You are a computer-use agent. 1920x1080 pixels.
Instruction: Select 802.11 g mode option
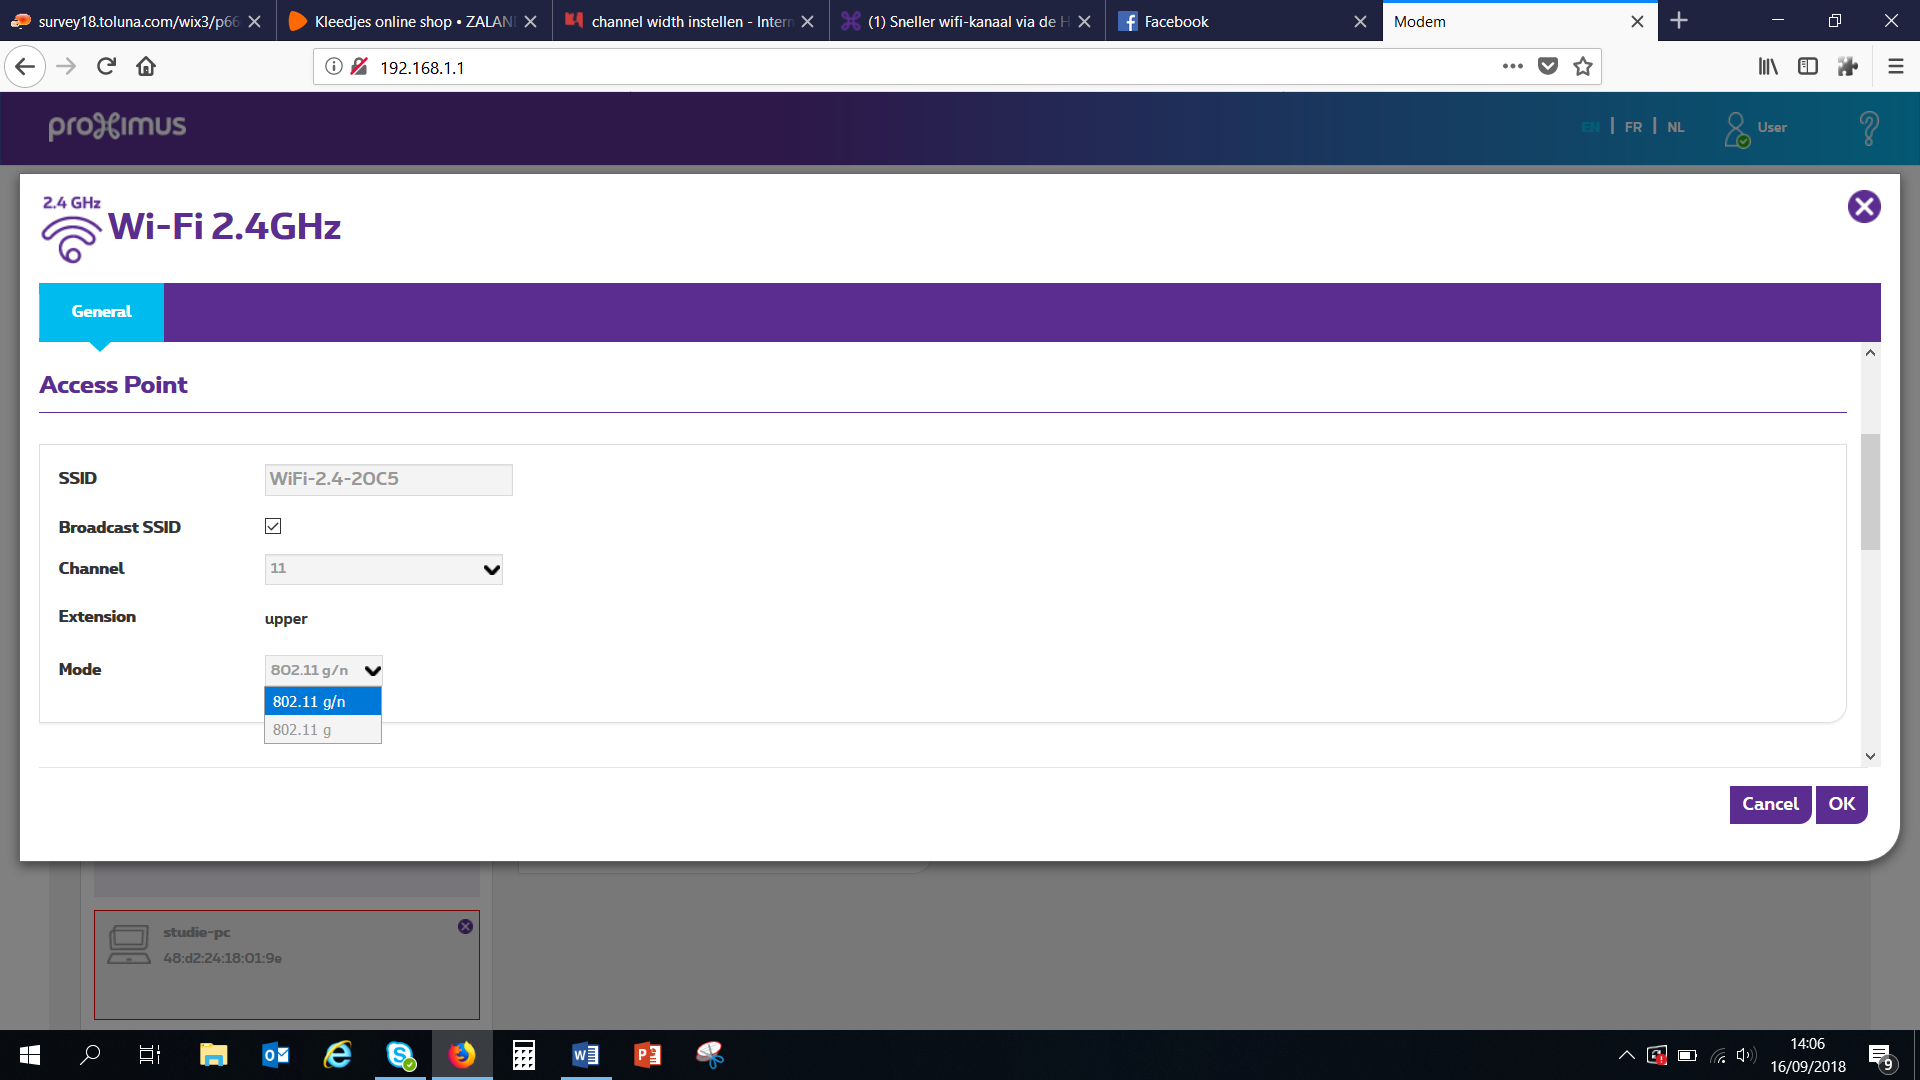(323, 730)
